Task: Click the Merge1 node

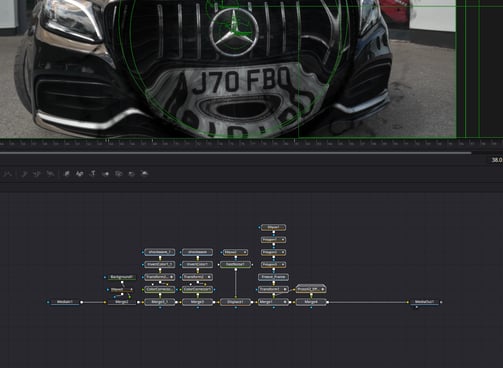Action: coord(273,302)
